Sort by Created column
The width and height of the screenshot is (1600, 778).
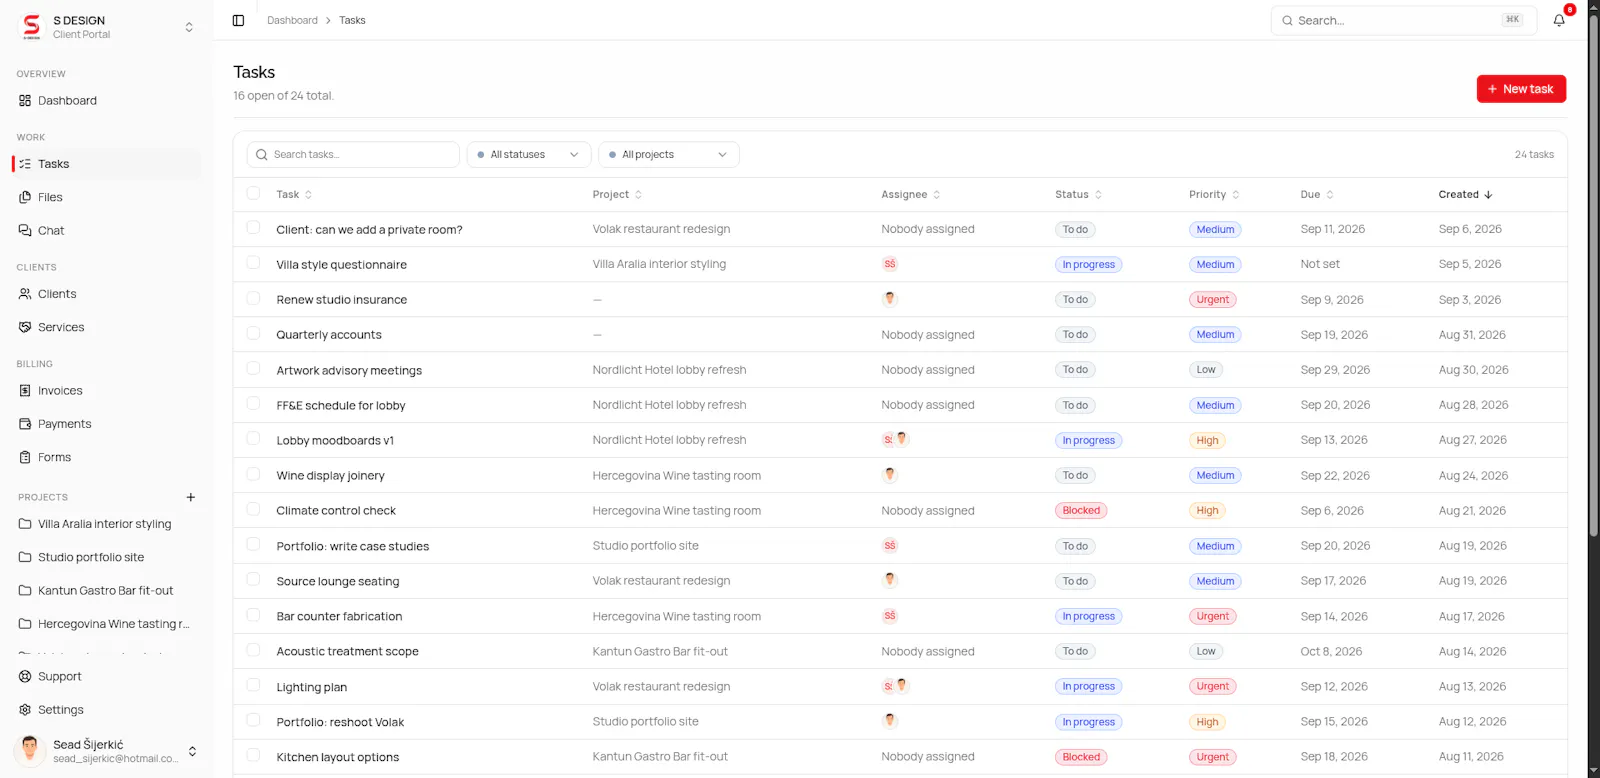pyautogui.click(x=1465, y=195)
